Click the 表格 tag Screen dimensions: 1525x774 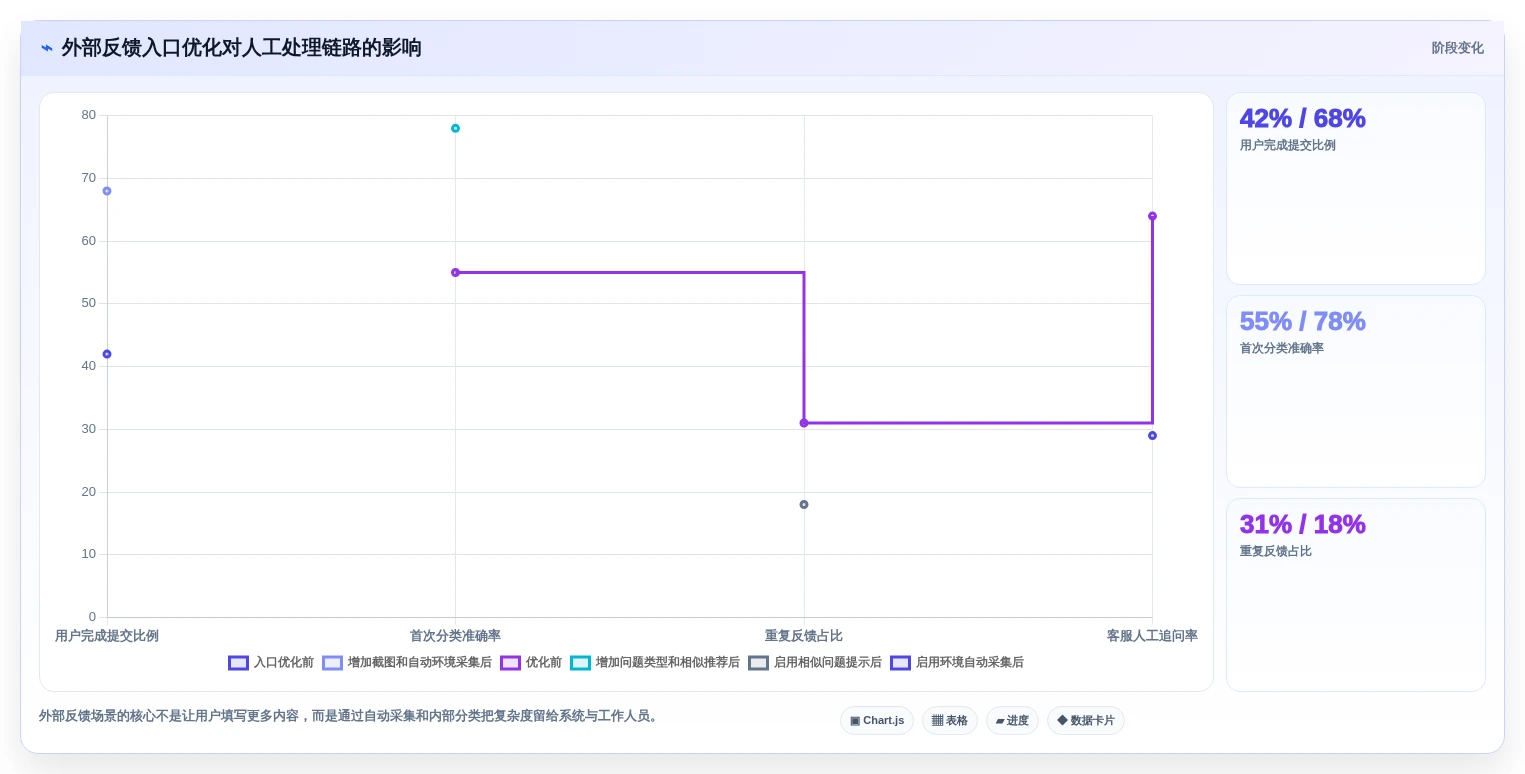[950, 720]
